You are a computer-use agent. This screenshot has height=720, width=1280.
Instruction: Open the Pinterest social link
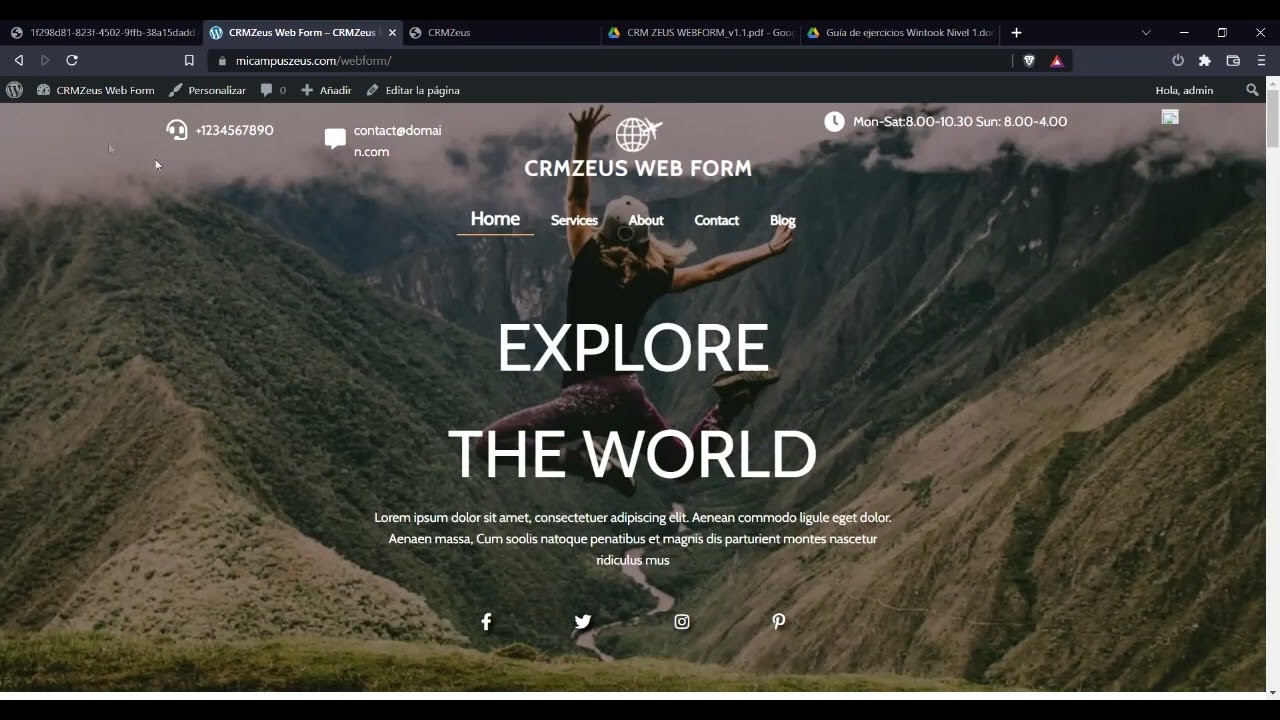click(779, 622)
